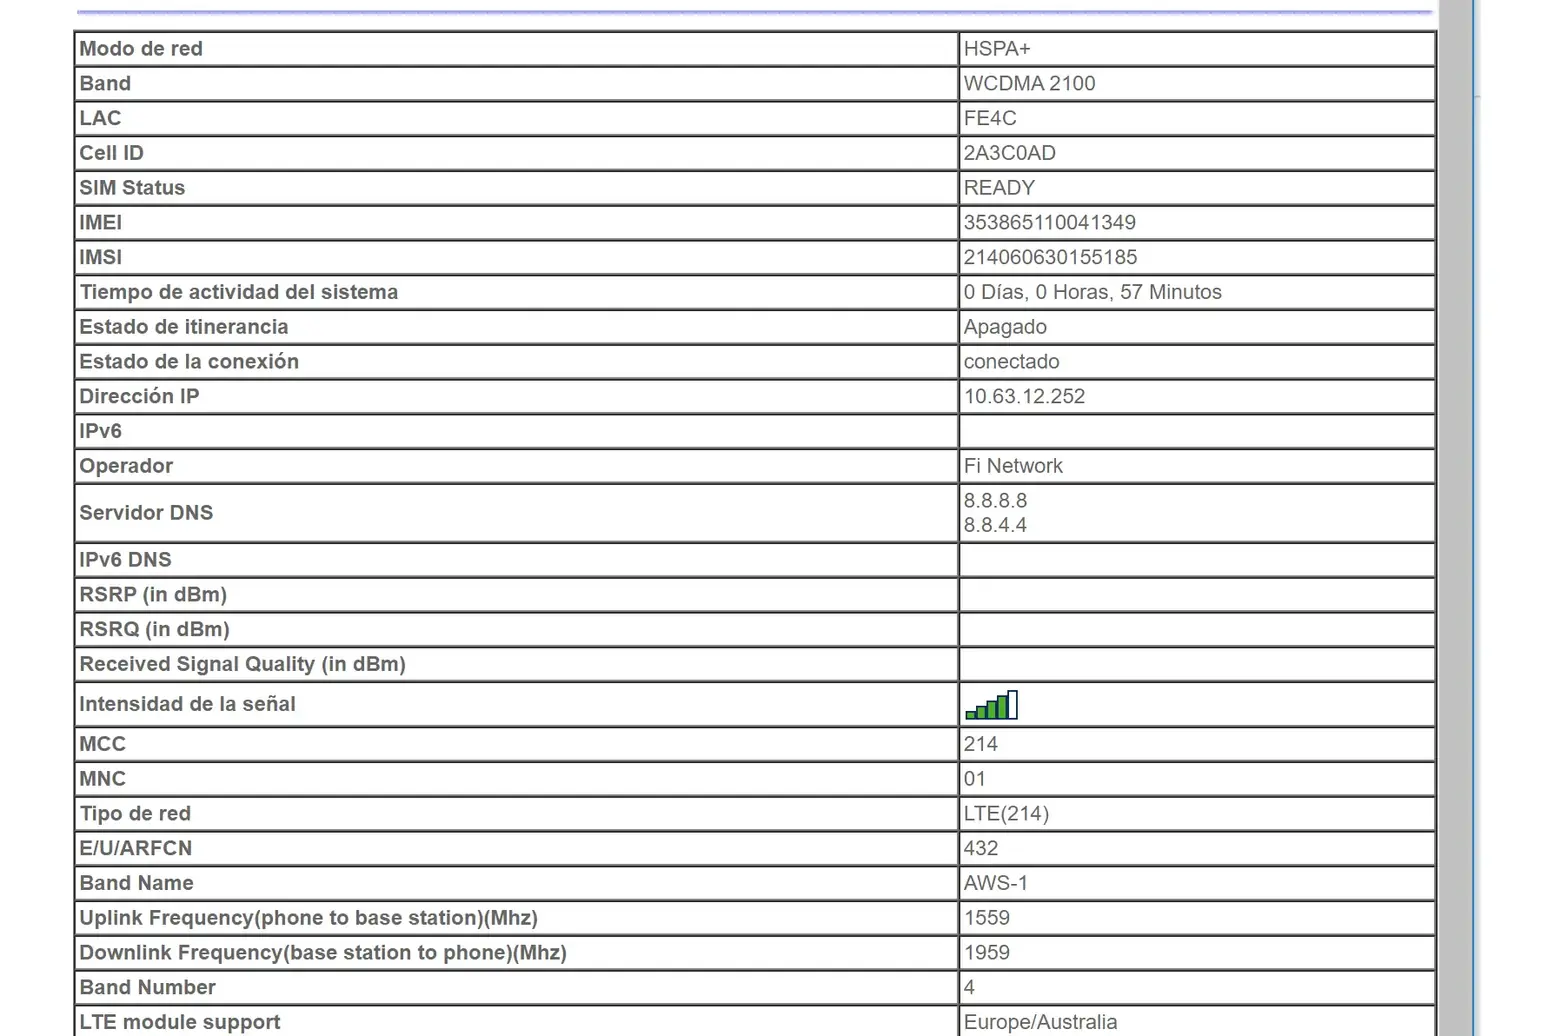This screenshot has height=1036, width=1554.
Task: Select the SIM status READY value
Action: (999, 188)
